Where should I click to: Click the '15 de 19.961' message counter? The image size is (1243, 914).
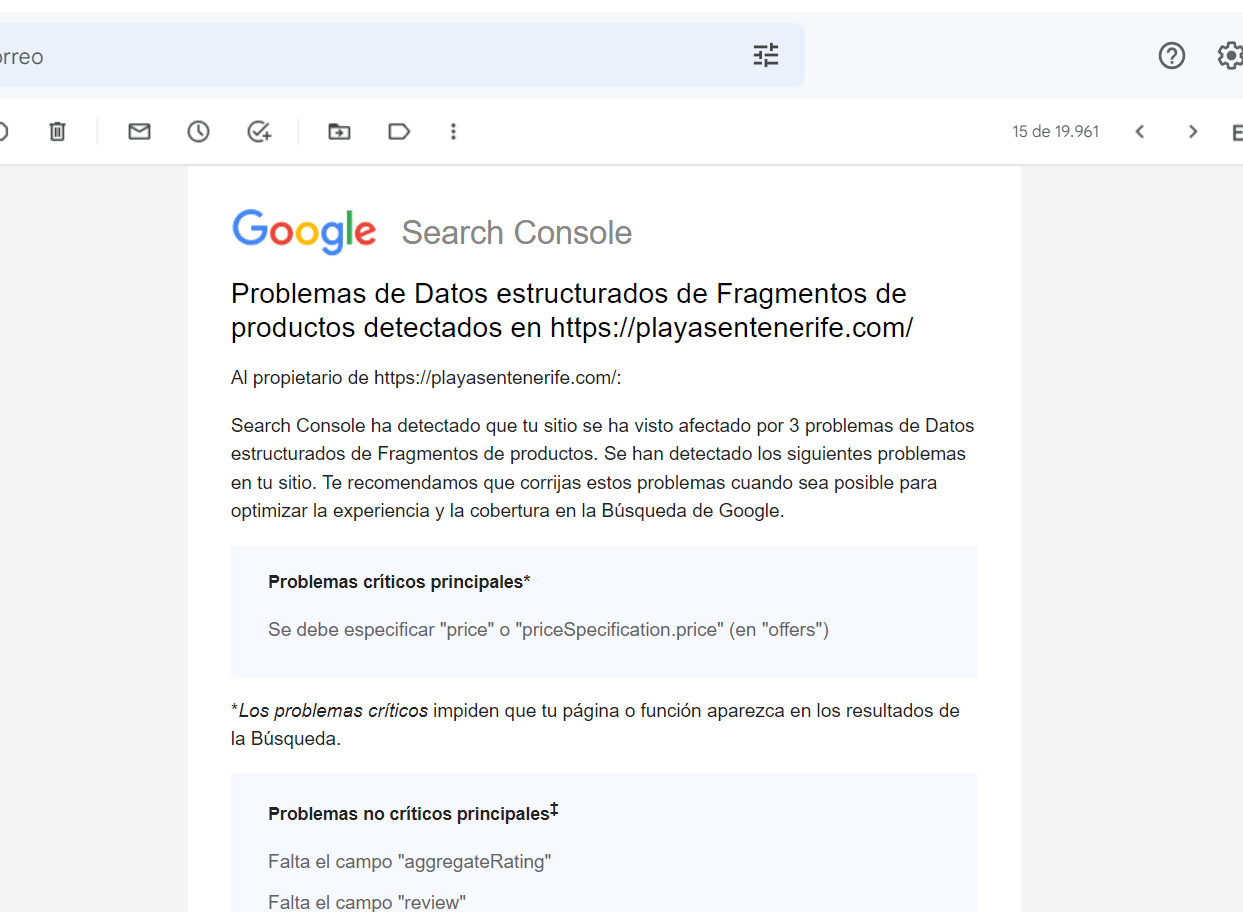pyautogui.click(x=1055, y=132)
